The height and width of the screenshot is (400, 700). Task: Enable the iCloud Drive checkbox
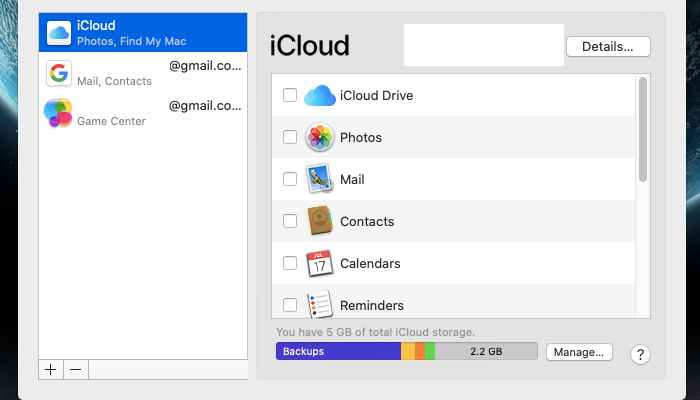(290, 95)
